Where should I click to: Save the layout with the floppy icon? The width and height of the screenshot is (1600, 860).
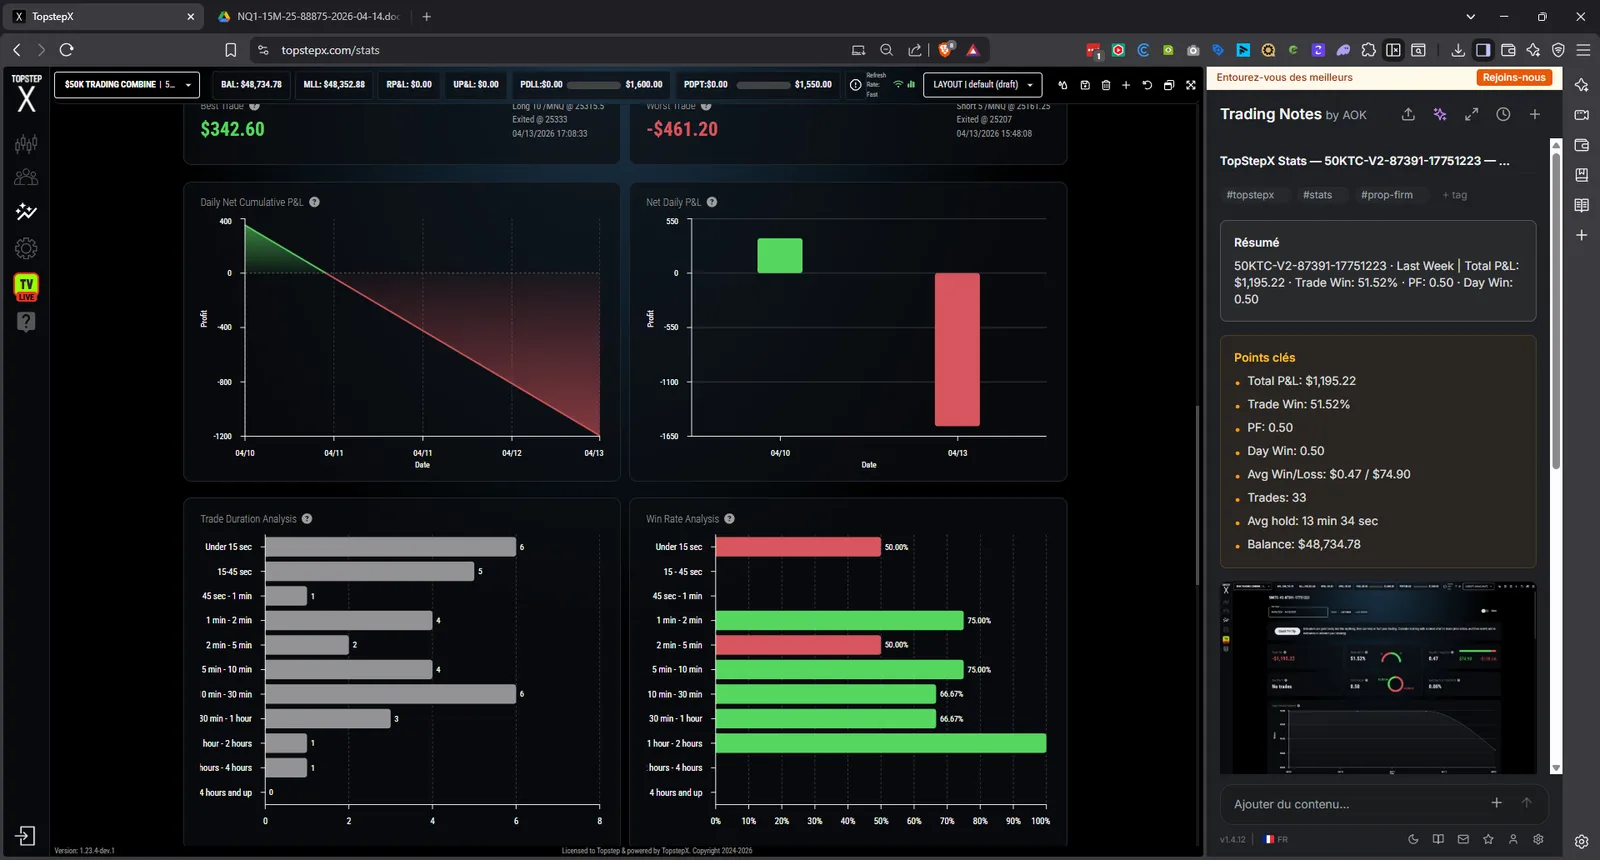point(1085,85)
